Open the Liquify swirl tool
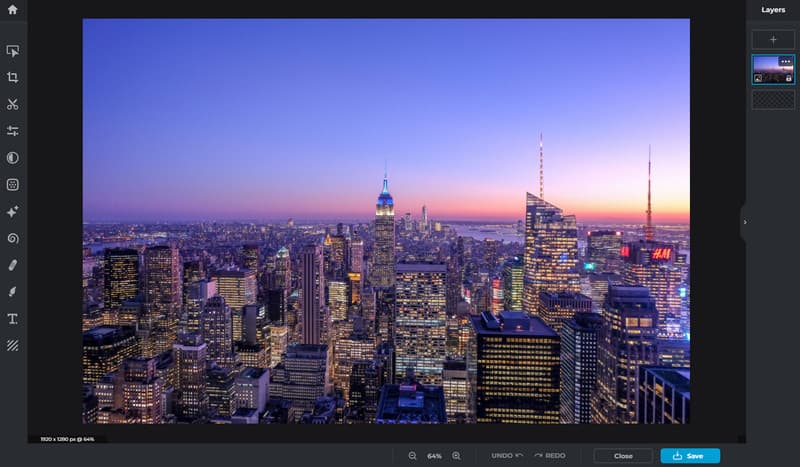 (x=13, y=239)
